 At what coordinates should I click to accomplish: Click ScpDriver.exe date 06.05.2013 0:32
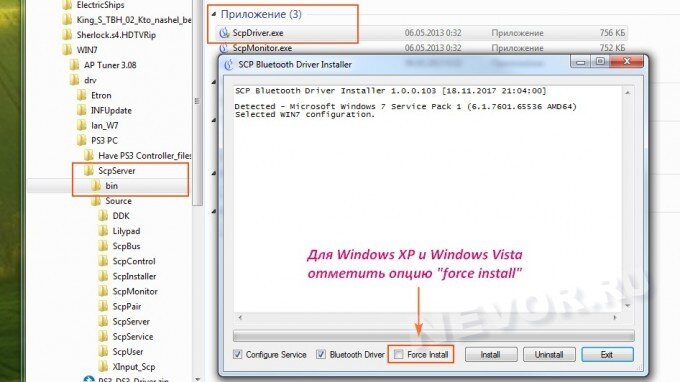pos(433,33)
